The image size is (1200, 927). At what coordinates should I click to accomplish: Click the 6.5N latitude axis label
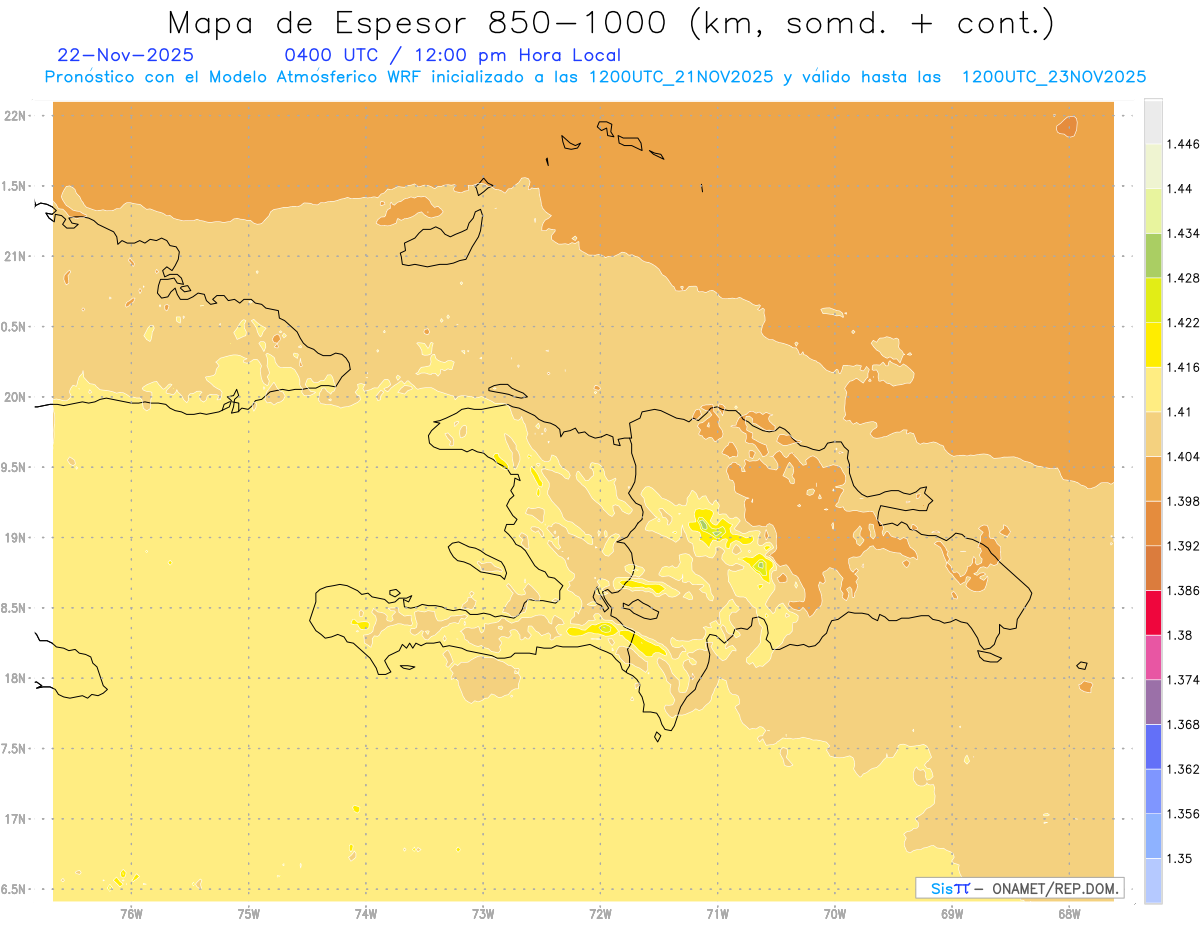(14, 889)
